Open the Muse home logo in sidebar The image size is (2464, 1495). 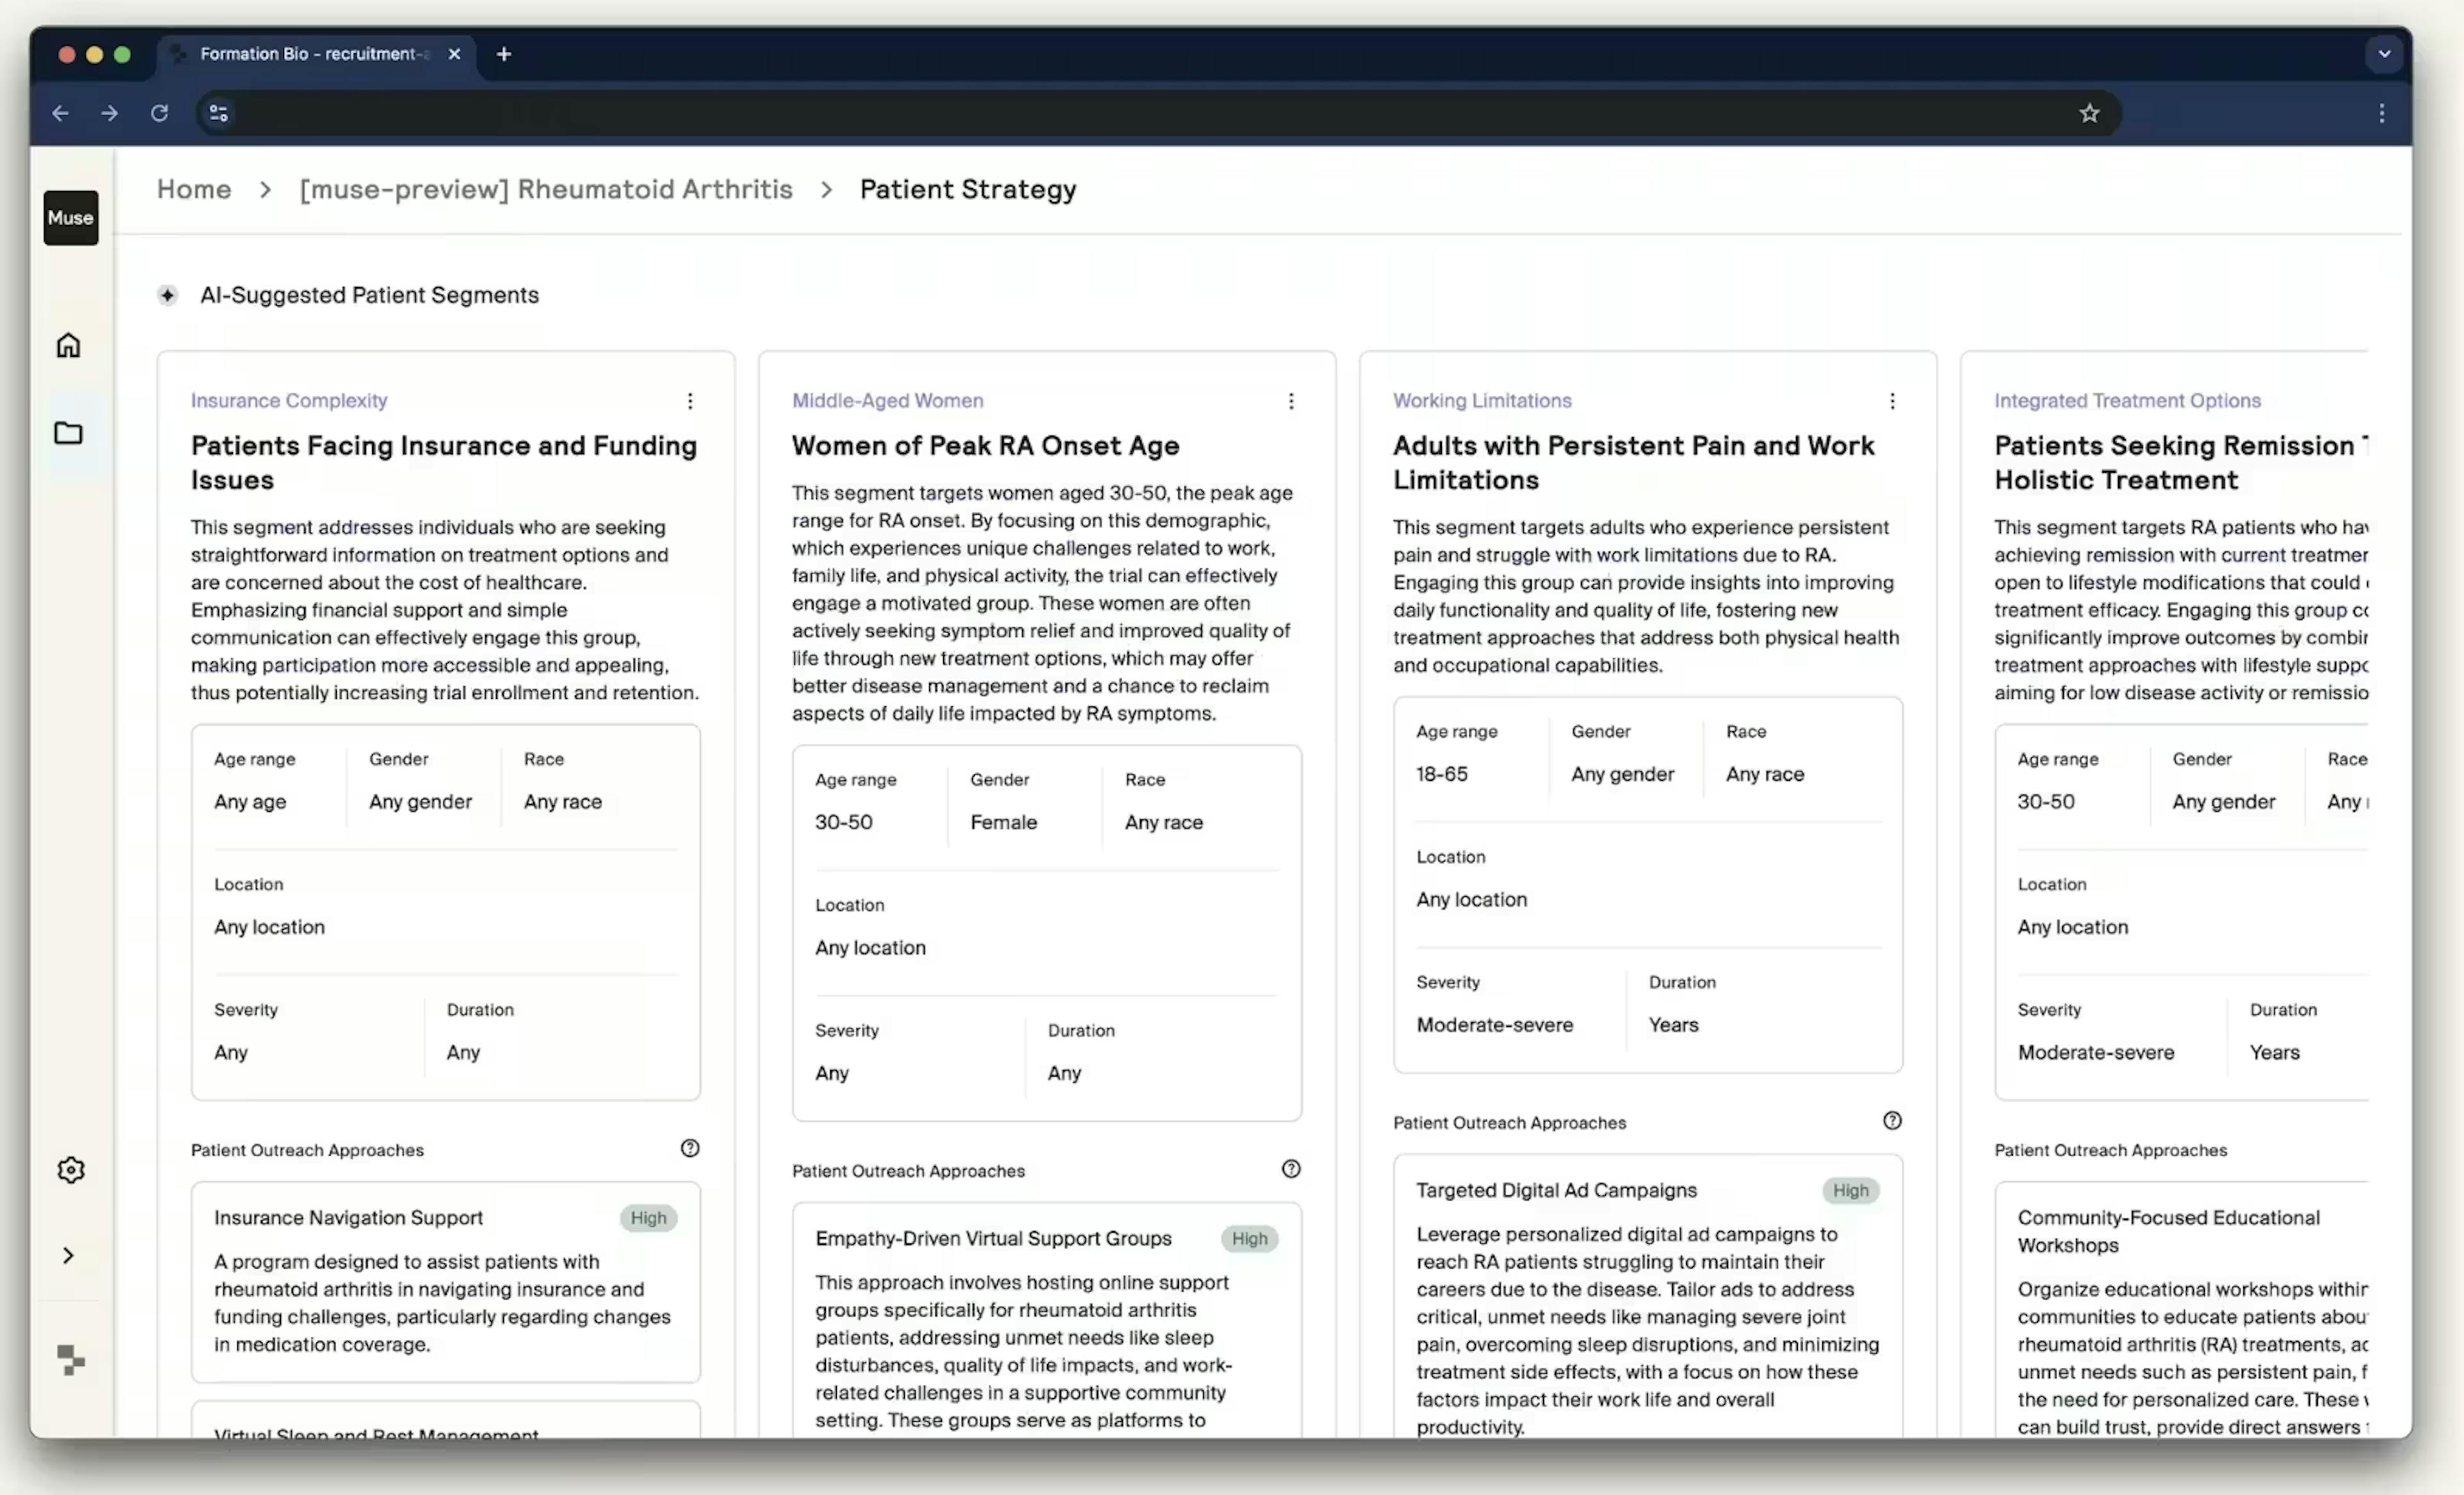[x=70, y=218]
